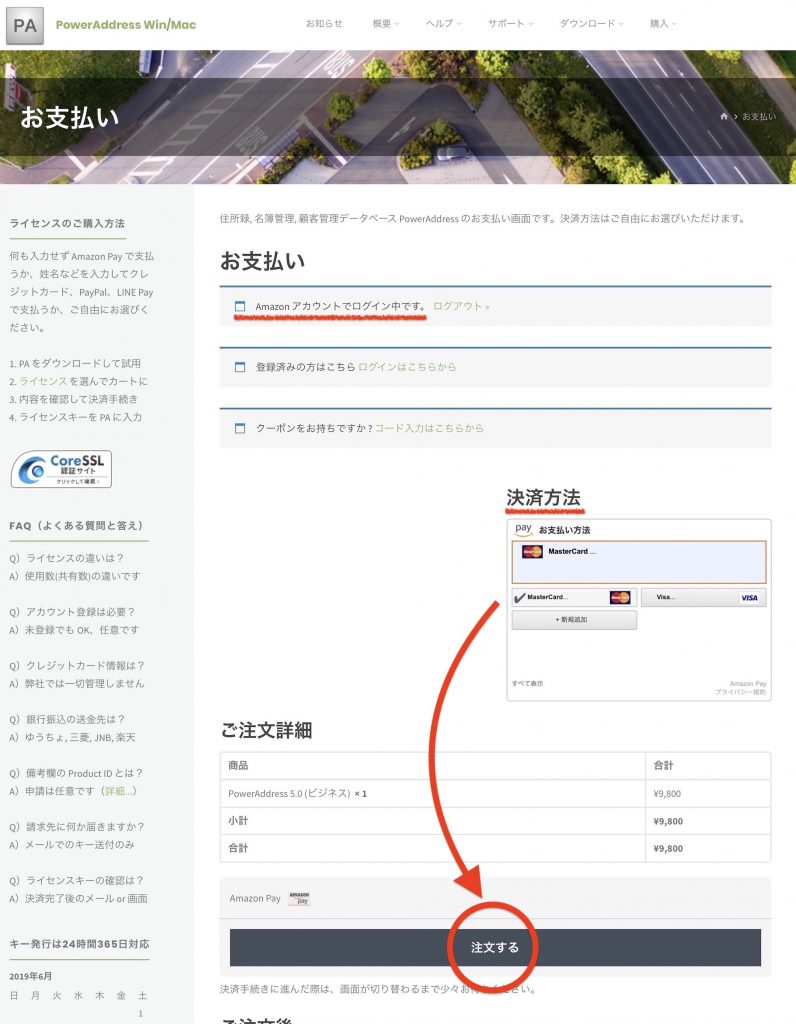
Task: Click the + 新規追加 button
Action: point(574,620)
